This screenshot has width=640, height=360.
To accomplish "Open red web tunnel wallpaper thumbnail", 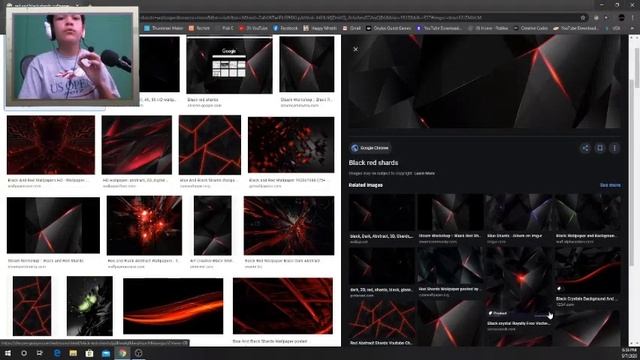I will point(51,145).
